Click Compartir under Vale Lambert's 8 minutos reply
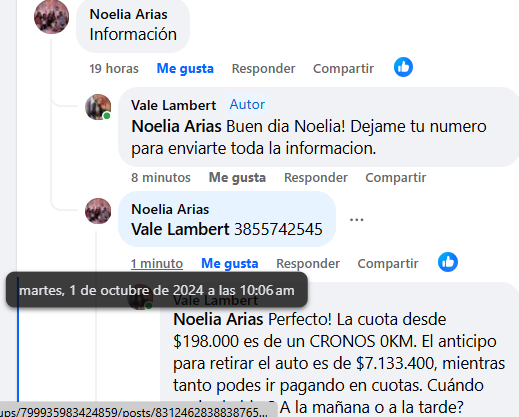This screenshot has width=519, height=417. click(x=396, y=177)
